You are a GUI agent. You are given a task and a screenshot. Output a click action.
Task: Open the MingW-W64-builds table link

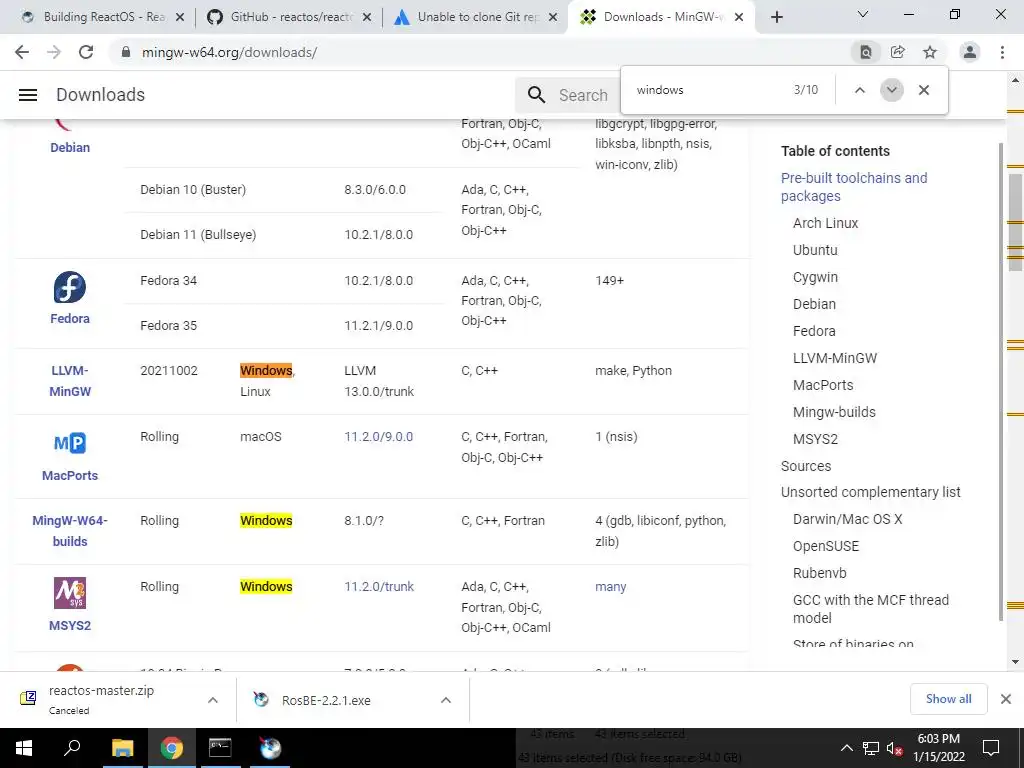(x=70, y=531)
